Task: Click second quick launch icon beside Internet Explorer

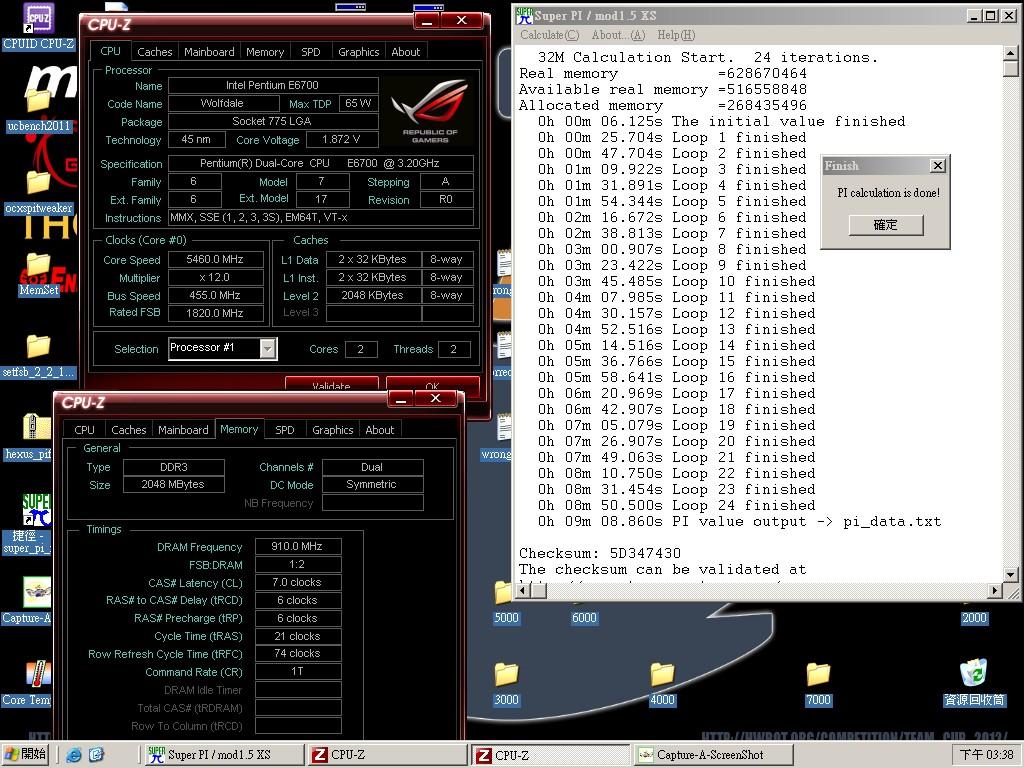Action: 96,755
